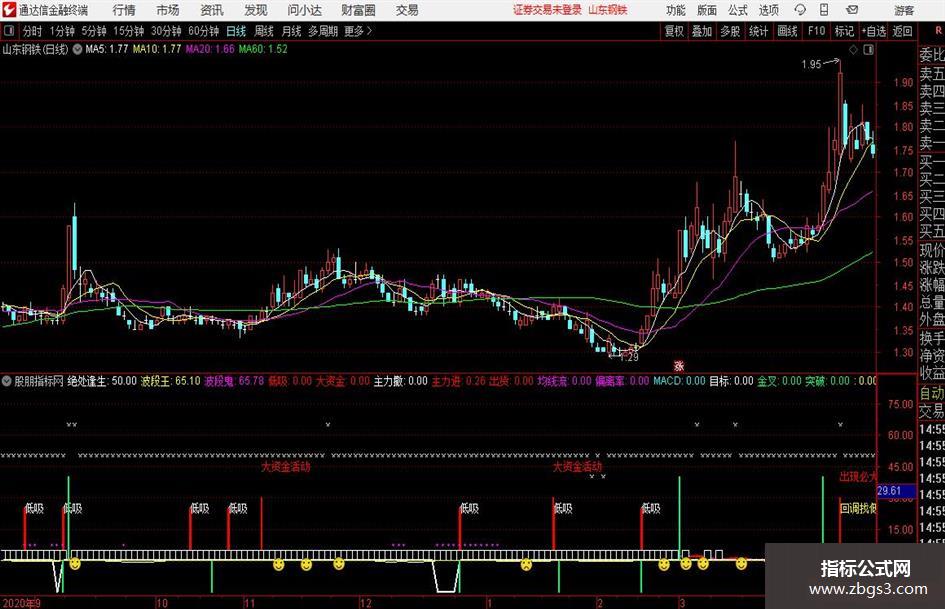Click the 统计 statistics button
This screenshot has width=945, height=609.
tap(758, 31)
